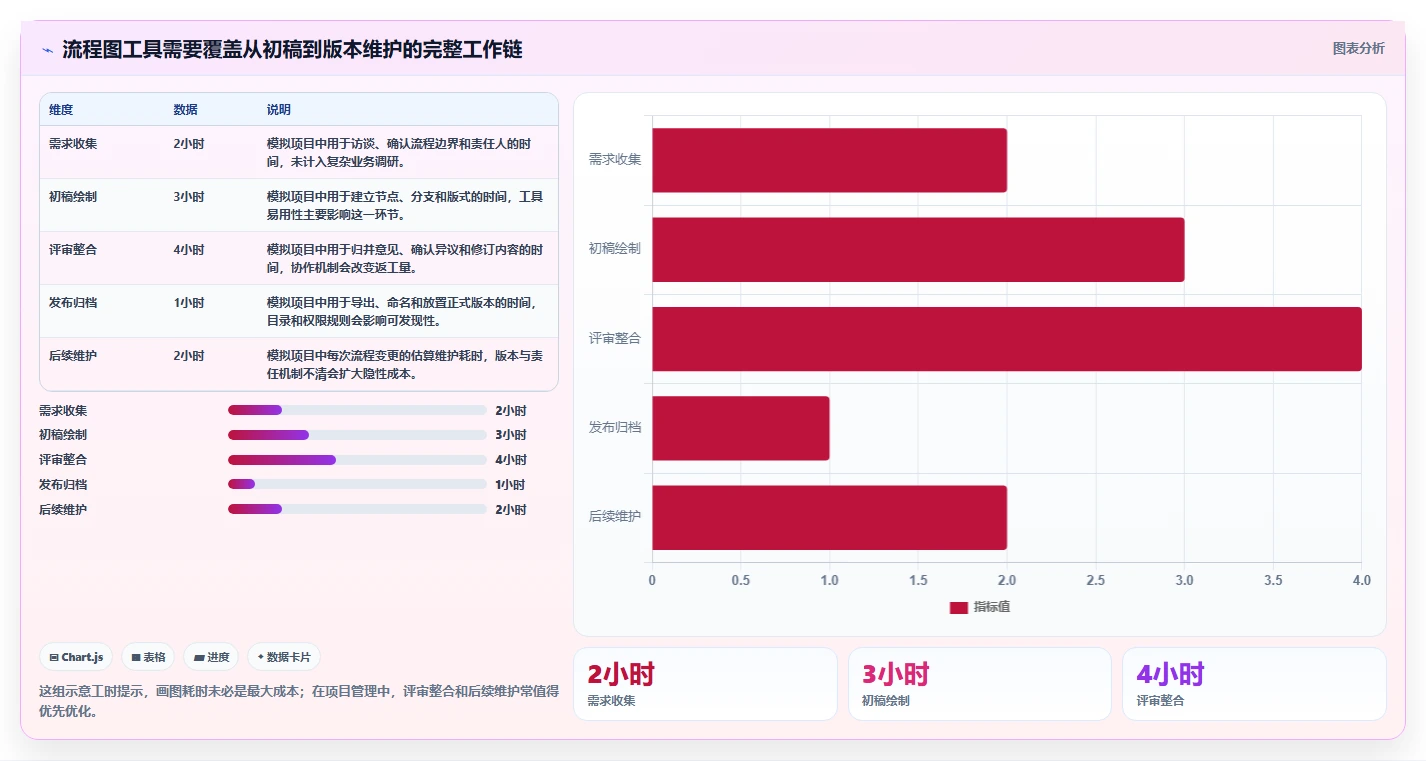The image size is (1426, 761).
Task: Select the 4小时 评审整合 data card
Action: [1254, 684]
